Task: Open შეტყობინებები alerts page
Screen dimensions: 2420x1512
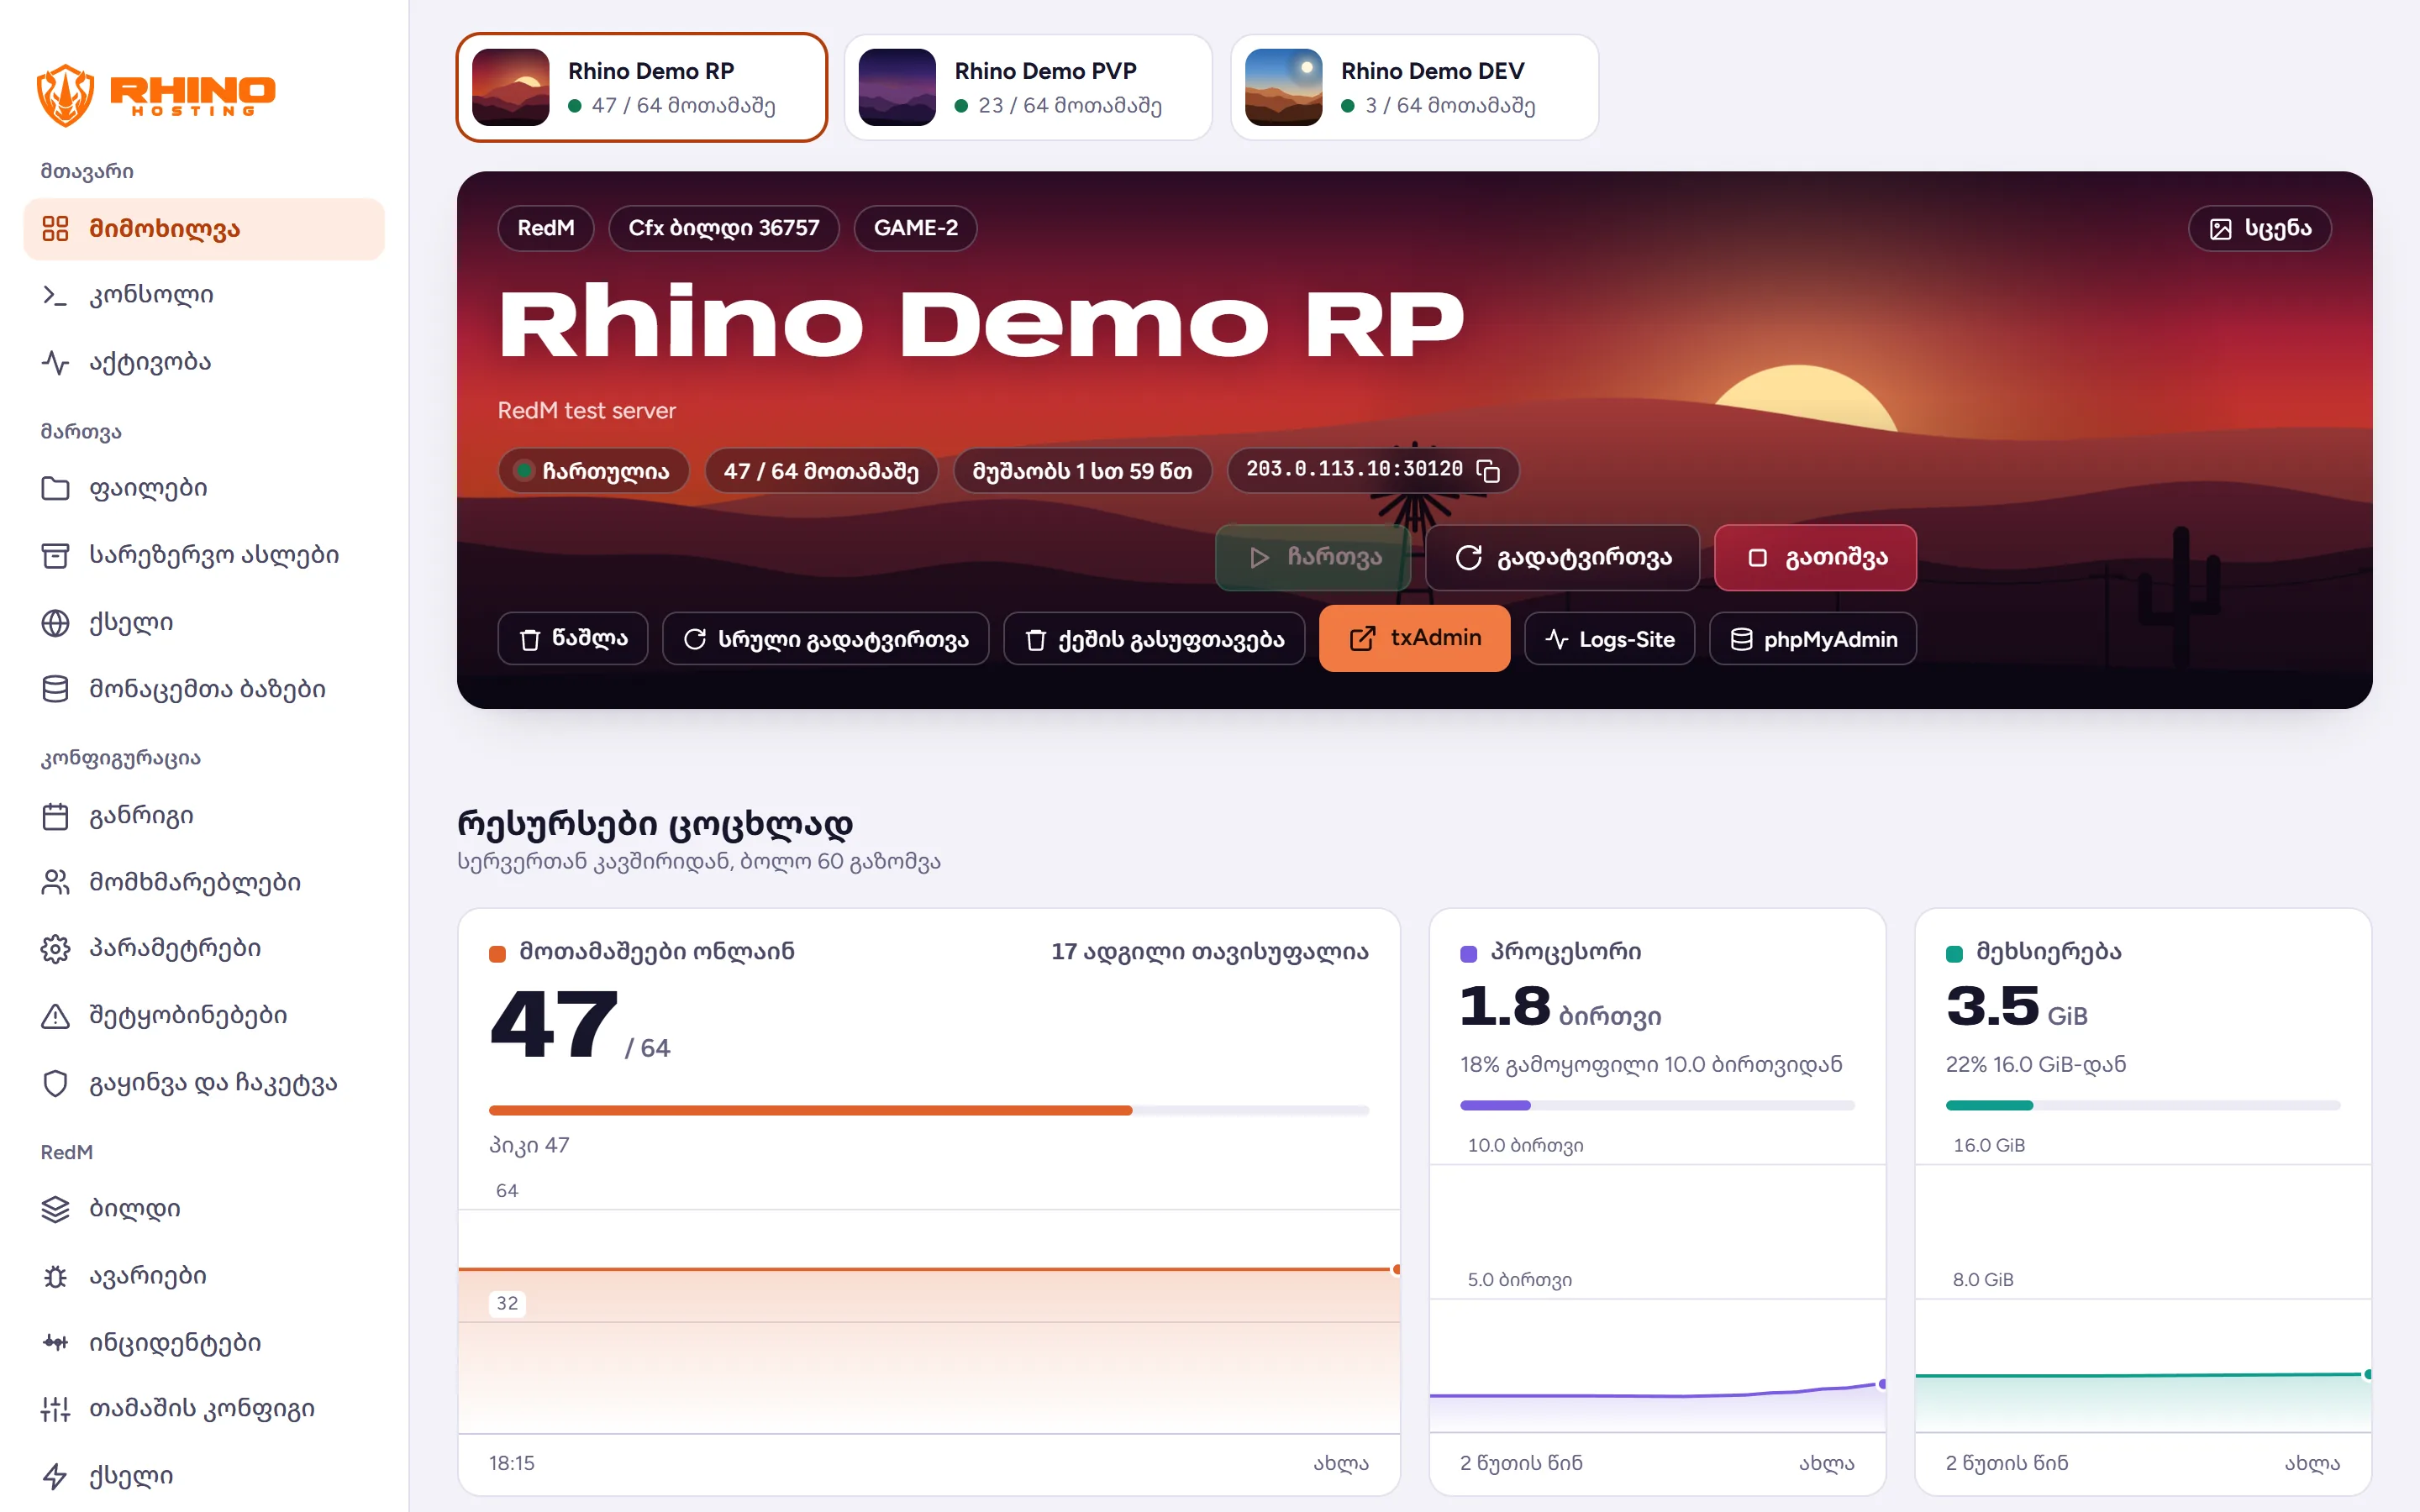Action: (x=204, y=1015)
